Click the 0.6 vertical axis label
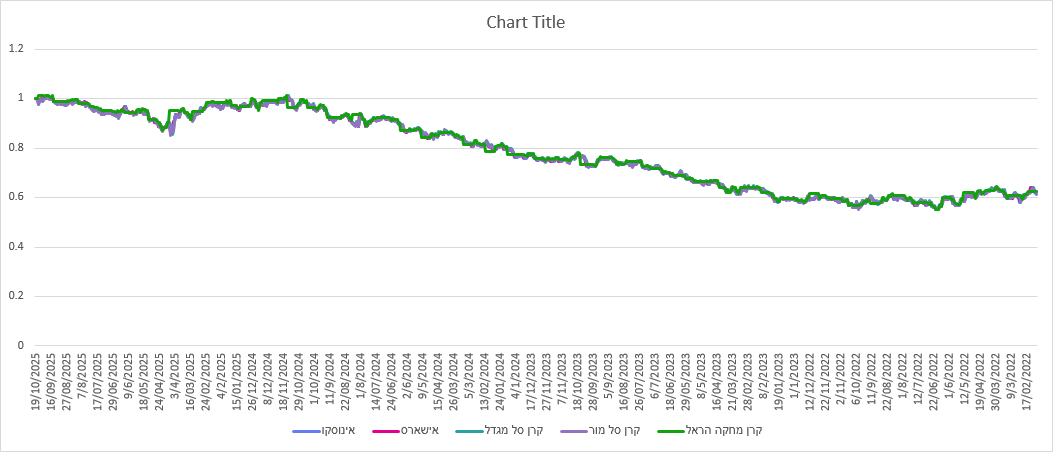This screenshot has width=1053, height=452. (x=15, y=197)
